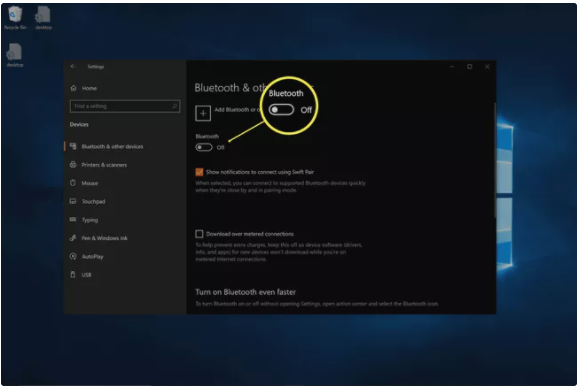Check Download over metered connections
The width and height of the screenshot is (580, 392).
[199, 234]
